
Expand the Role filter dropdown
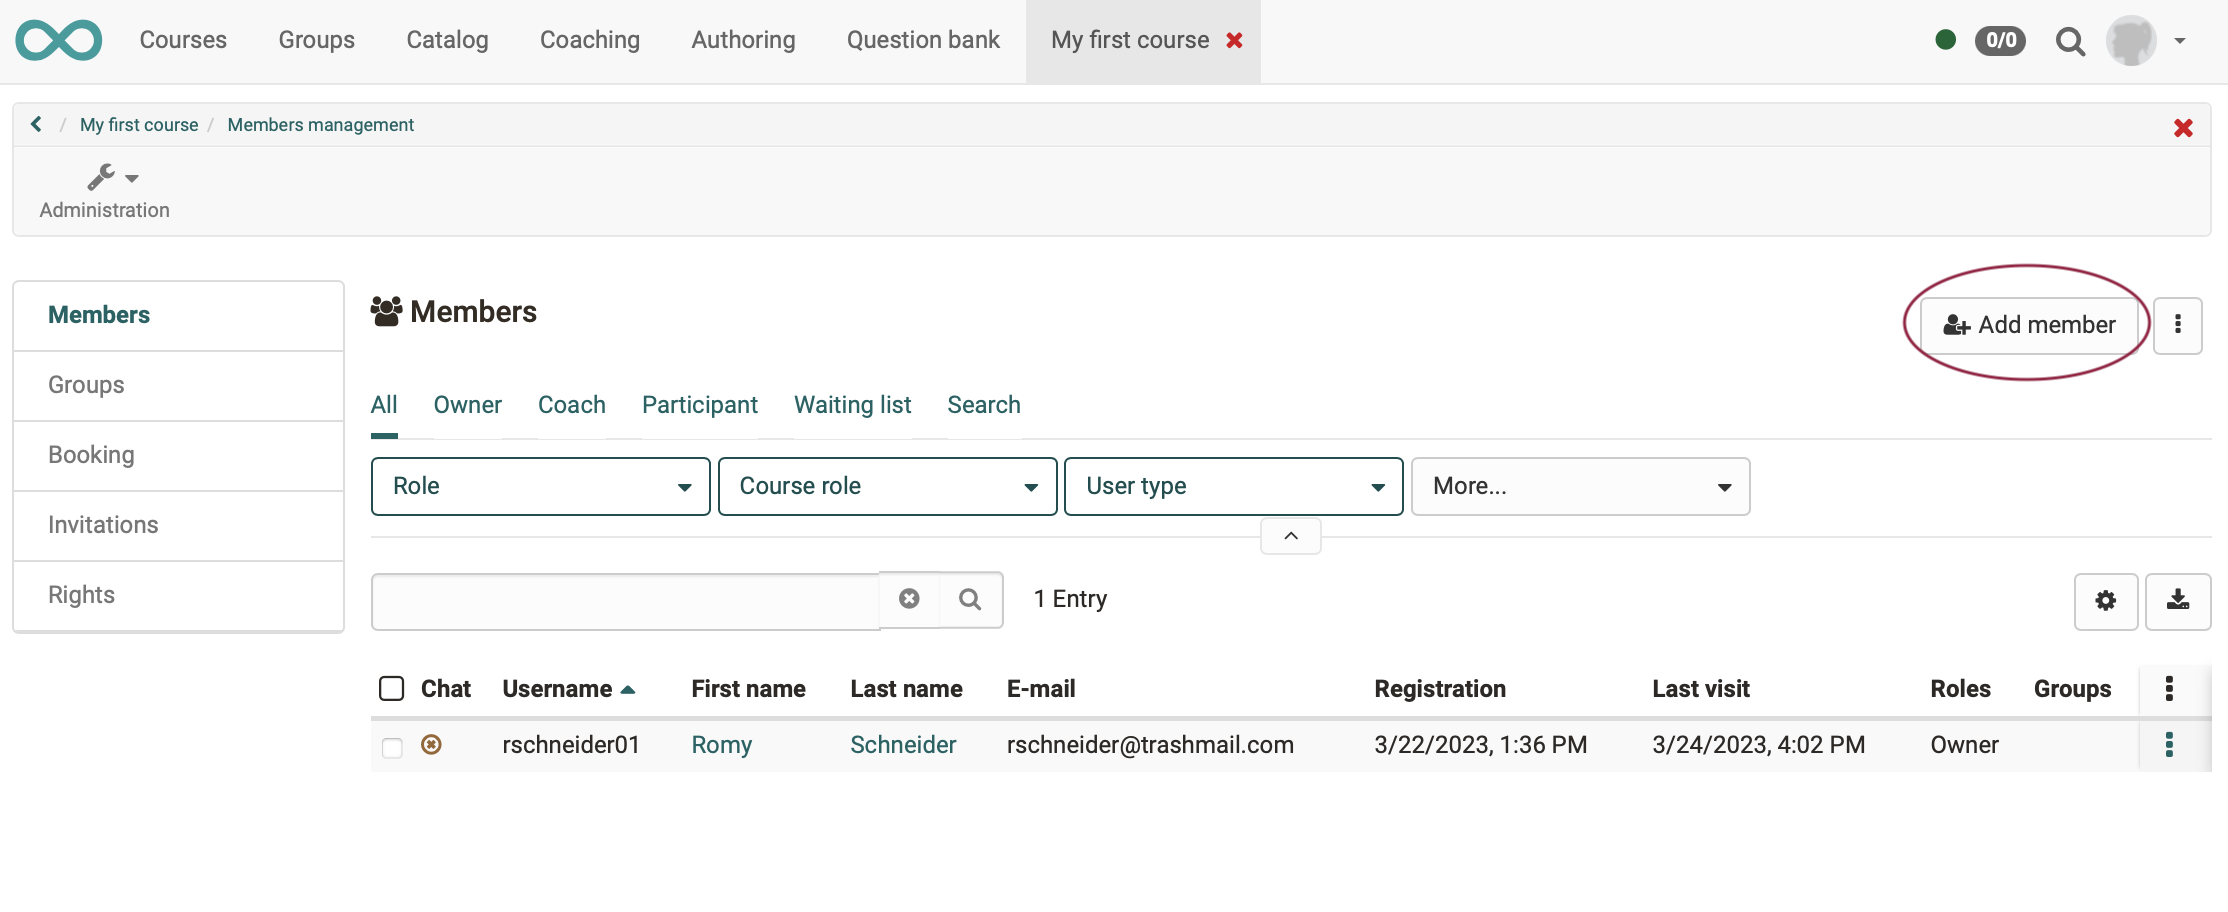[540, 487]
